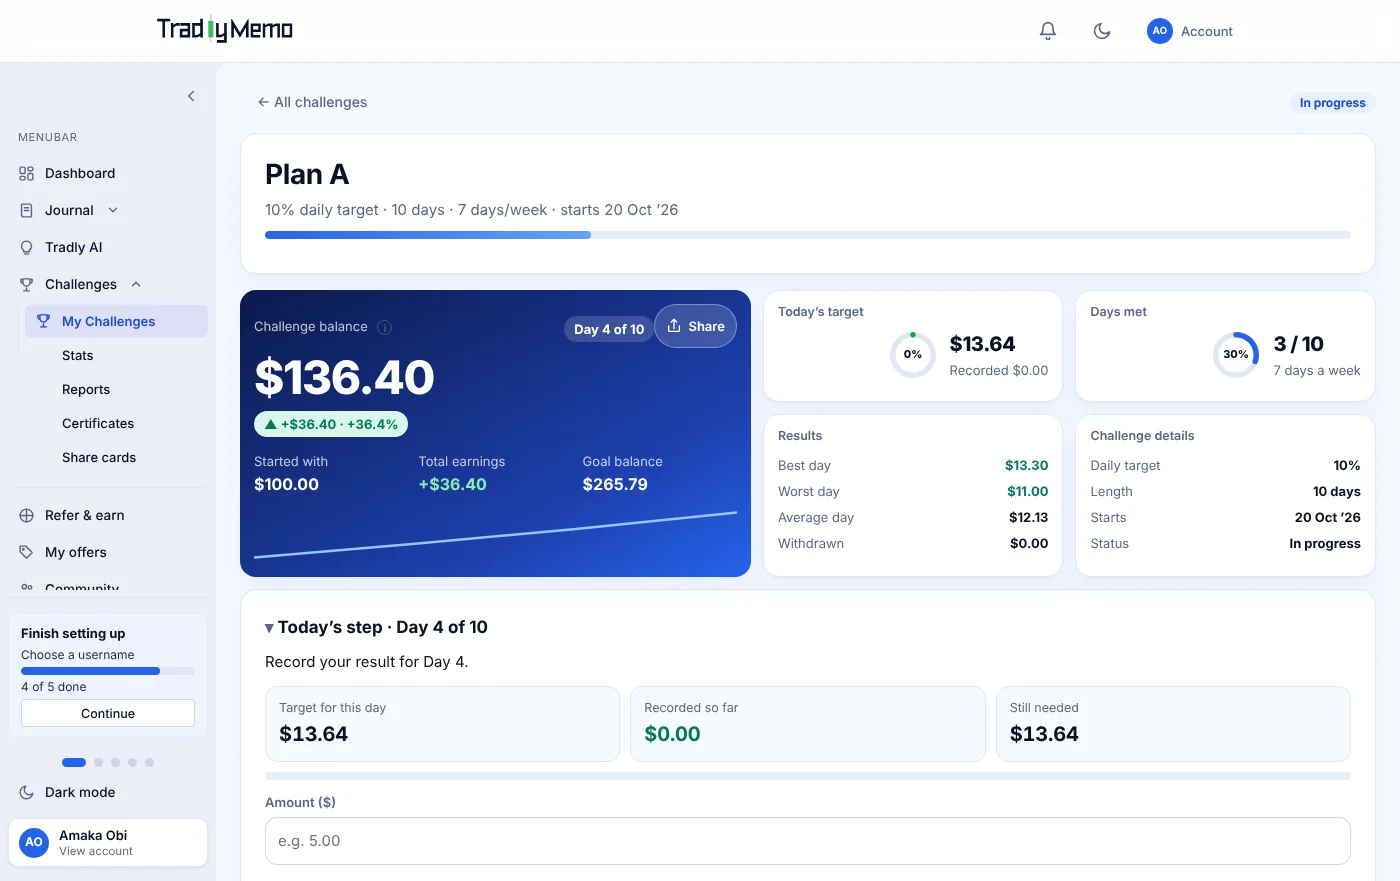This screenshot has height=881, width=1400.
Task: Share the challenge via Share button
Action: coord(695,326)
